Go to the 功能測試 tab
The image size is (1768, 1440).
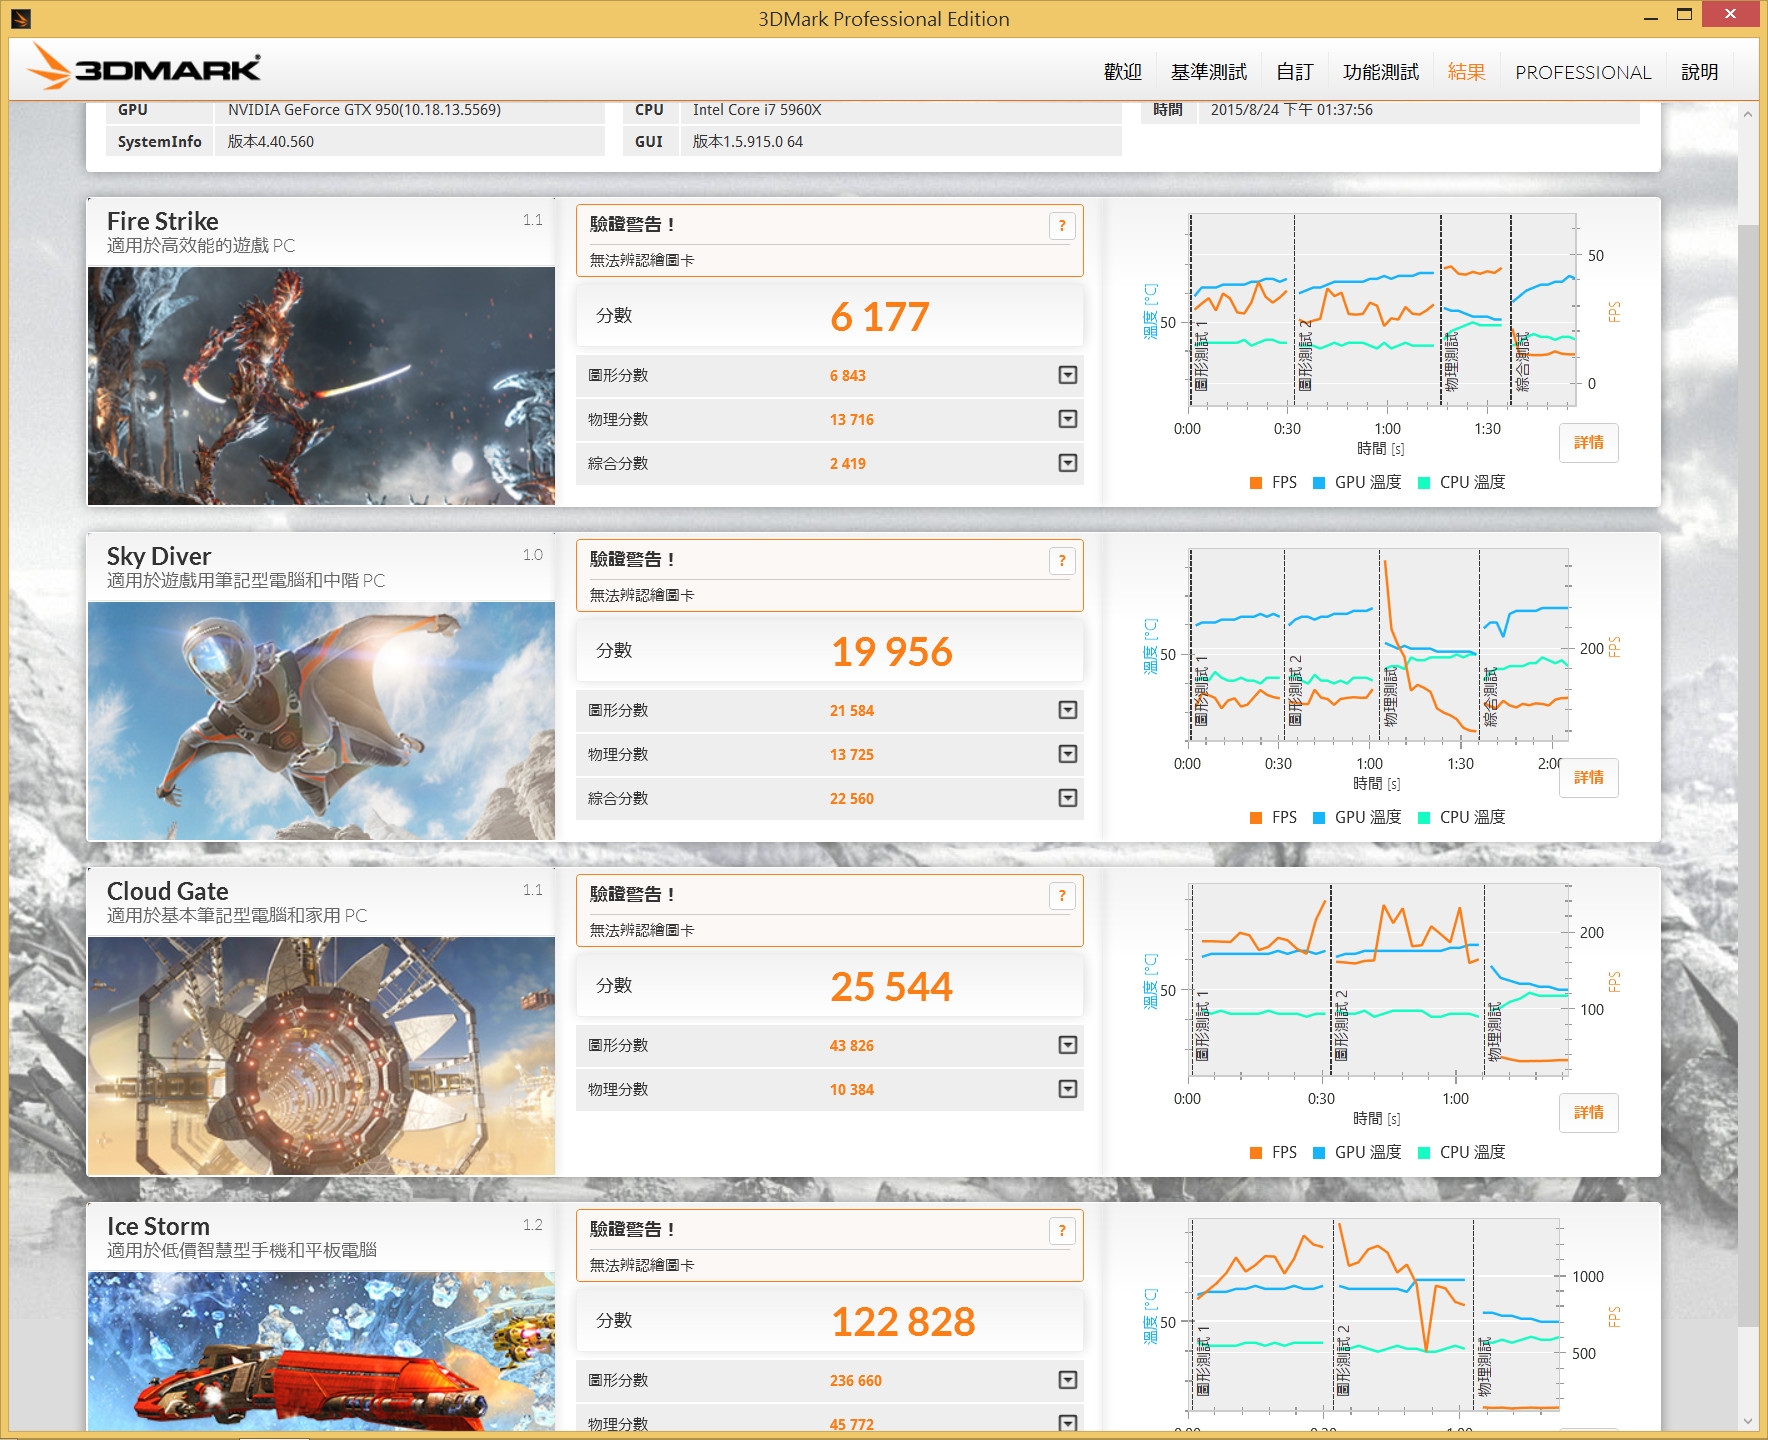point(1380,72)
